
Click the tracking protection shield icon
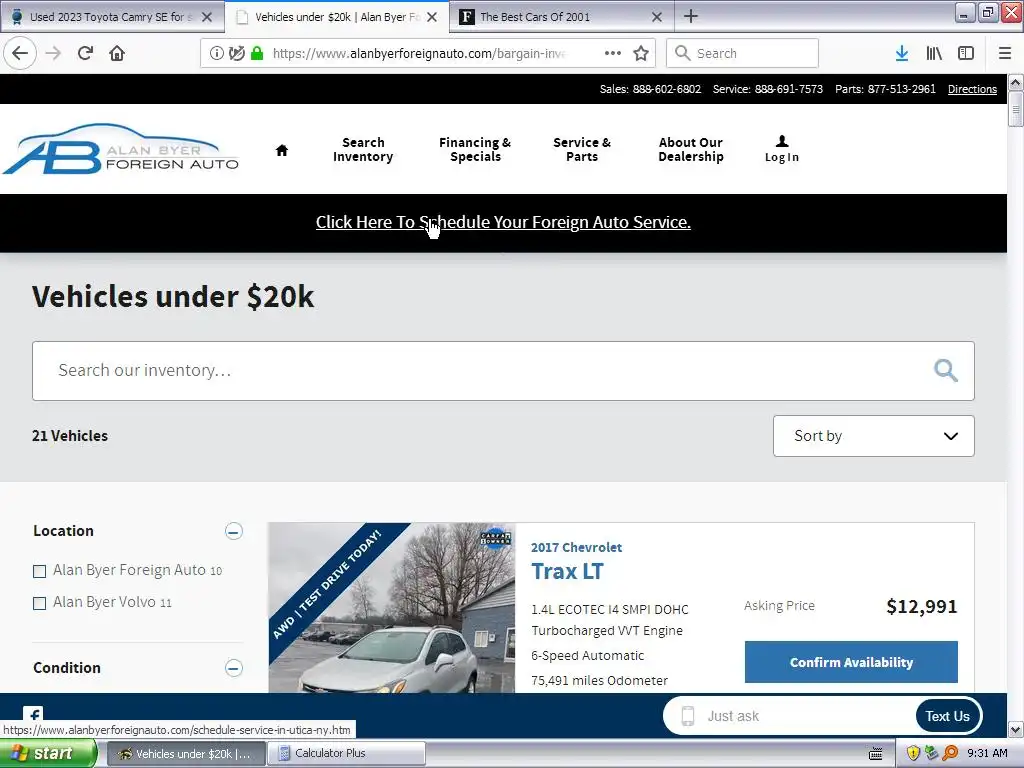click(x=236, y=53)
